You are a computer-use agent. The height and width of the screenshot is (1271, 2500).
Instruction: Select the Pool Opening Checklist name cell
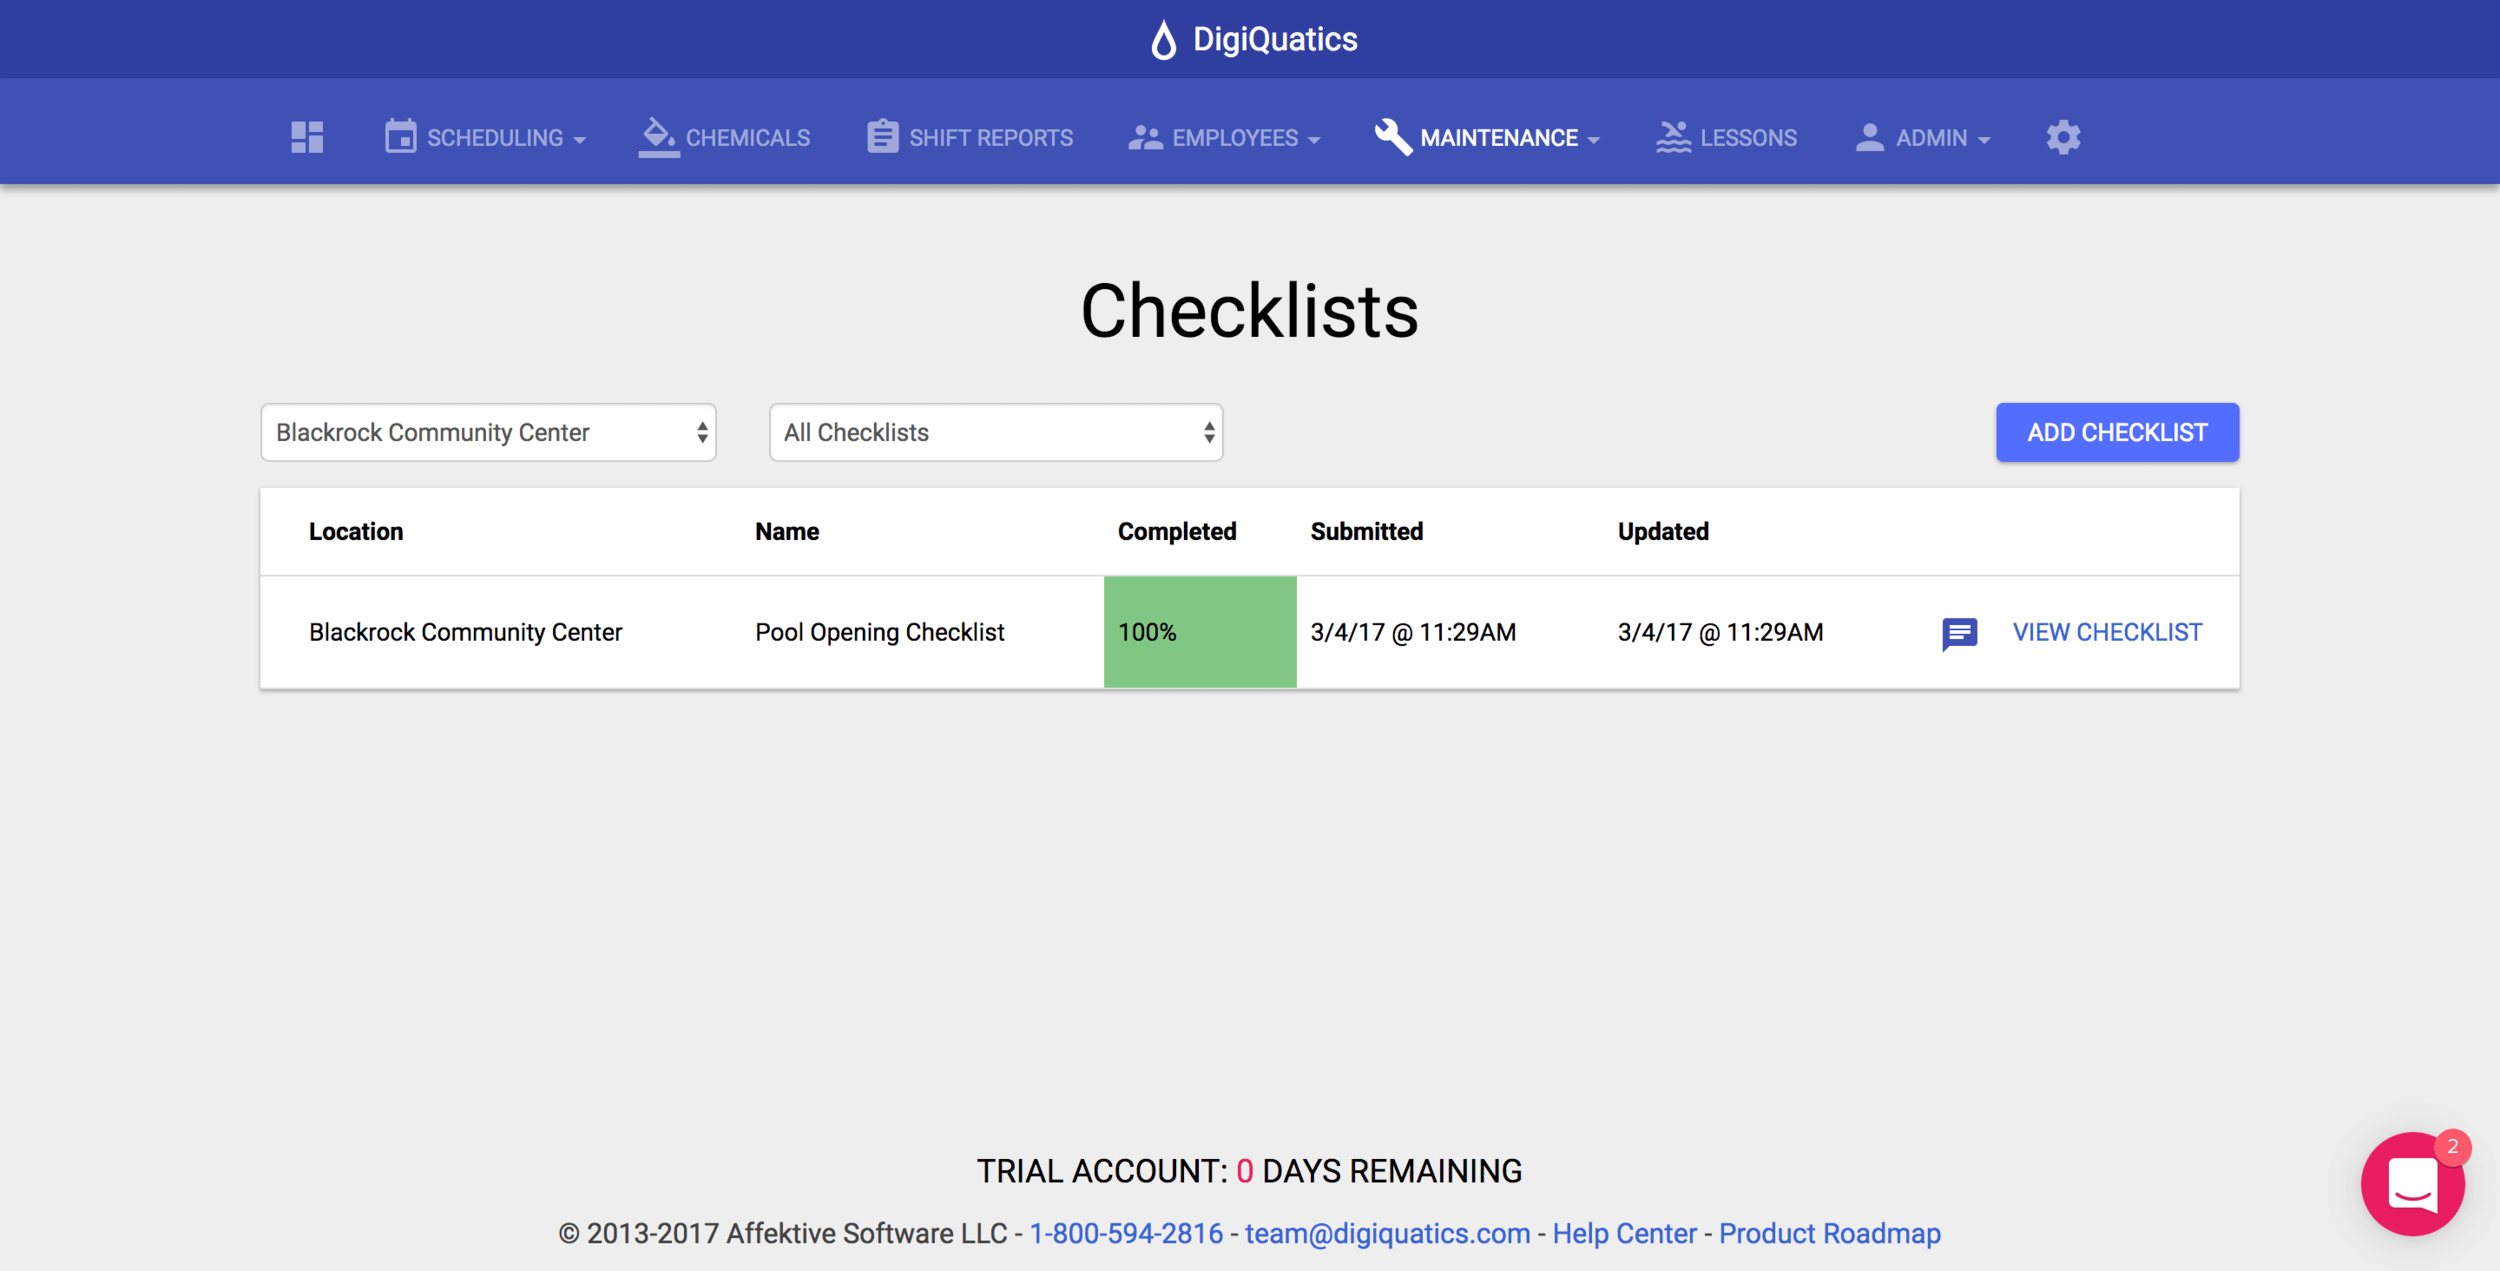click(879, 632)
